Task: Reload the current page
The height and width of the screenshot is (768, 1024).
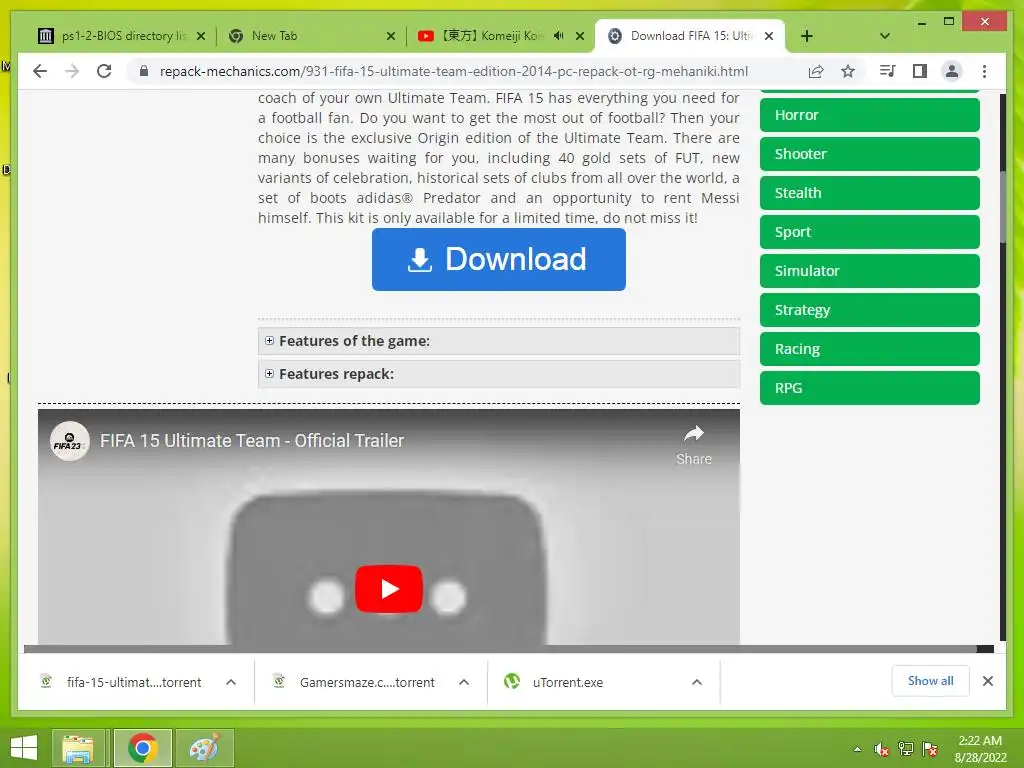Action: (104, 71)
